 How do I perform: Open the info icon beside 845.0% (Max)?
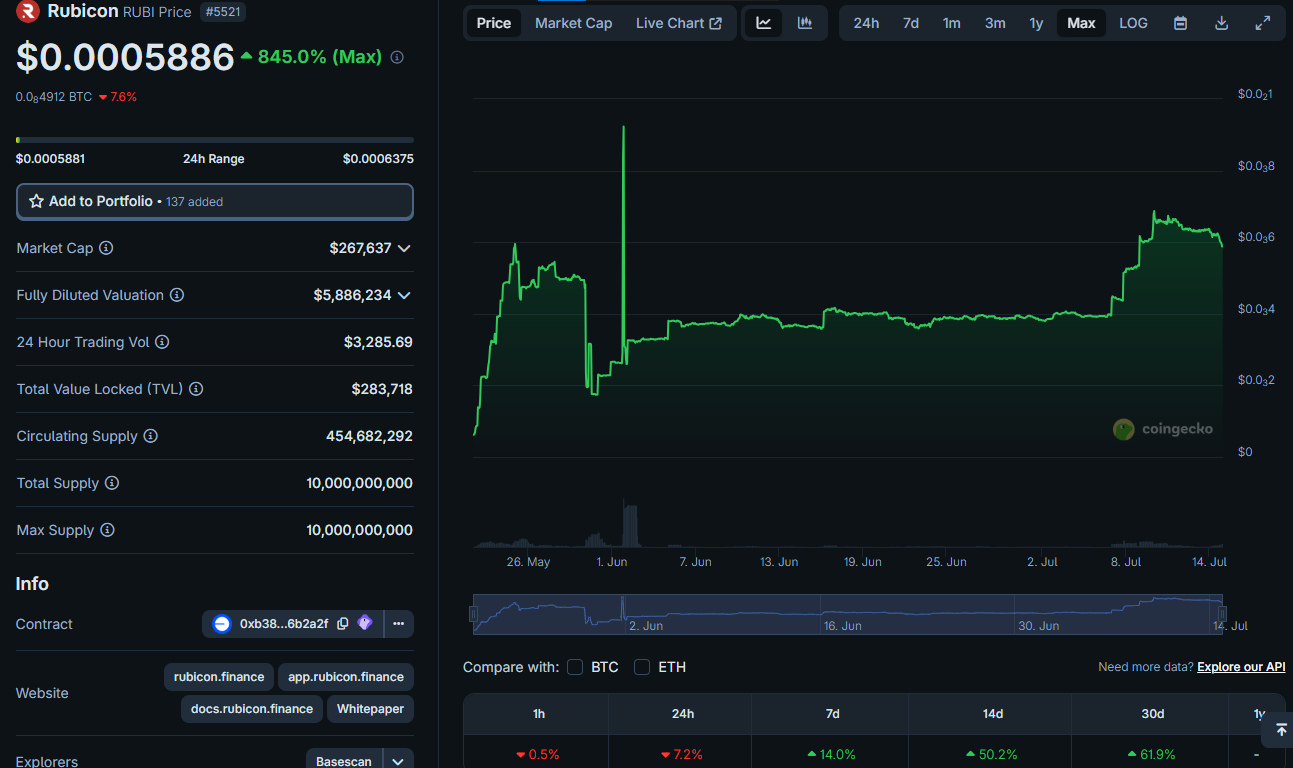pyautogui.click(x=397, y=58)
